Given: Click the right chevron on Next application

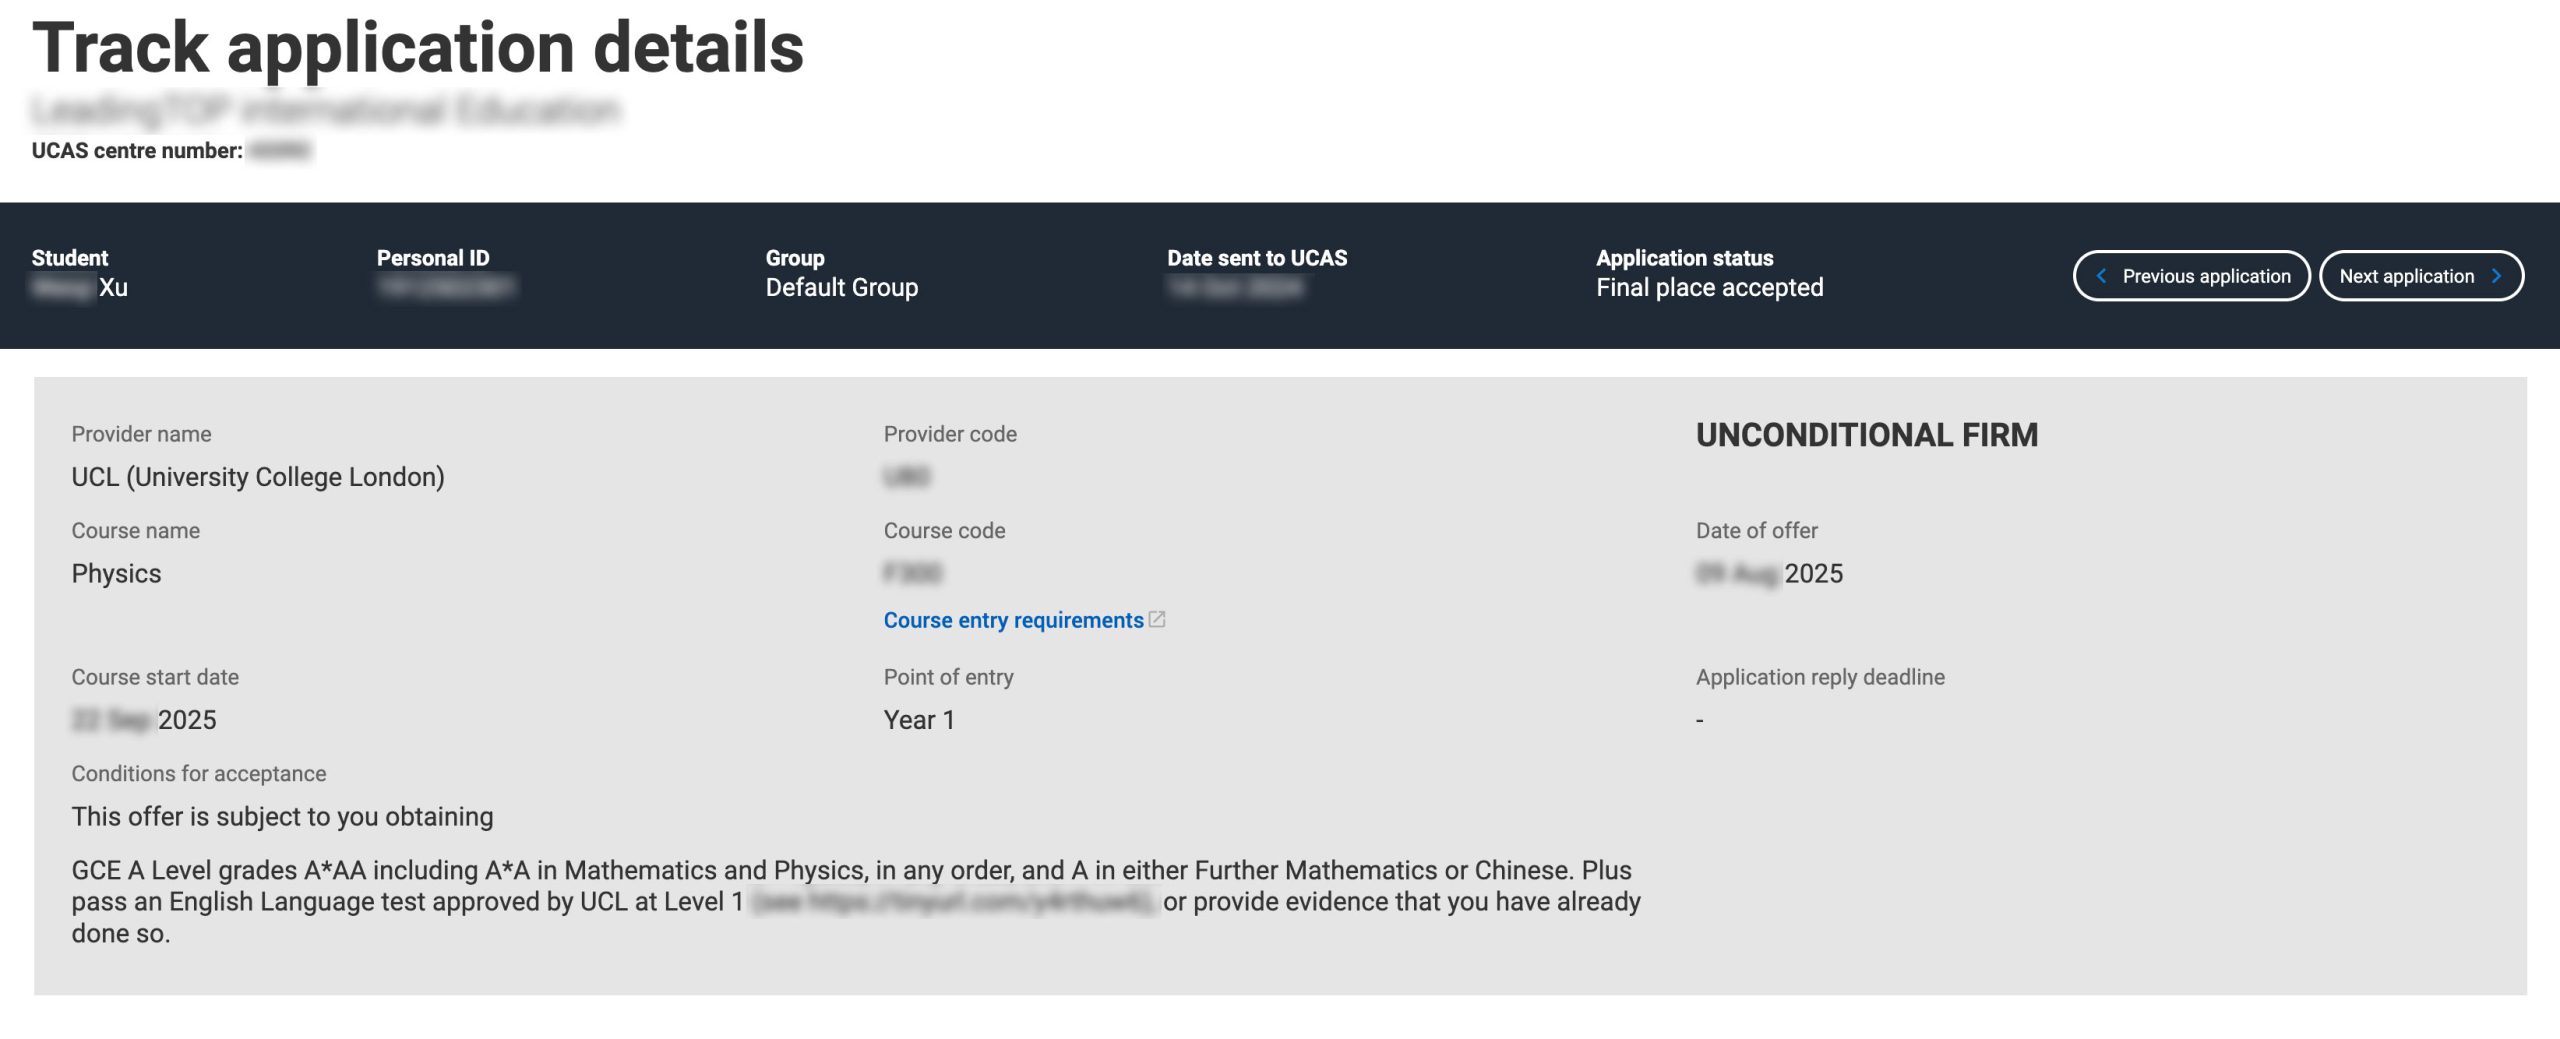Looking at the screenshot, I should (2497, 276).
